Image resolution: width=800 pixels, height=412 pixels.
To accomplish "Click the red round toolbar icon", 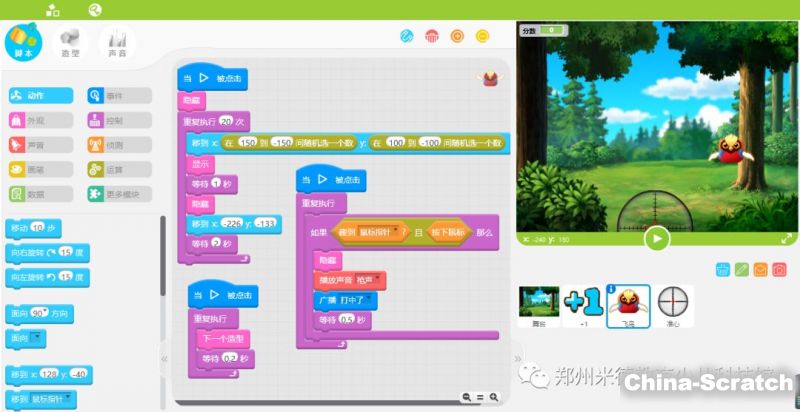I will click(x=432, y=36).
